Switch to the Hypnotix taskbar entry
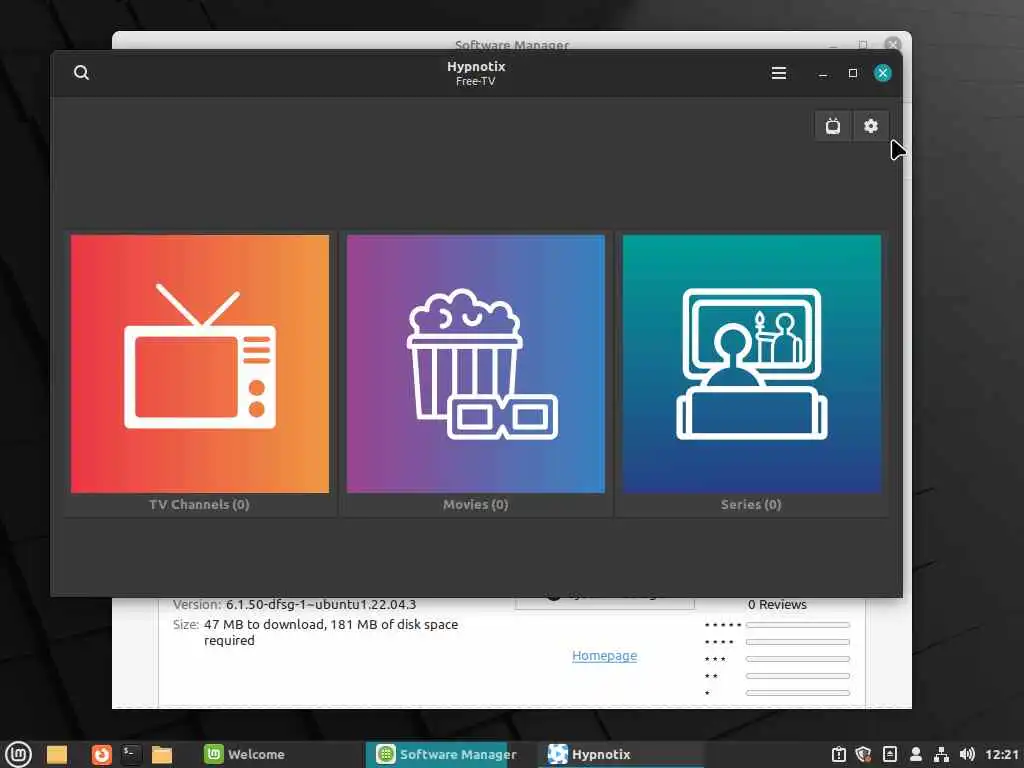 pos(620,754)
